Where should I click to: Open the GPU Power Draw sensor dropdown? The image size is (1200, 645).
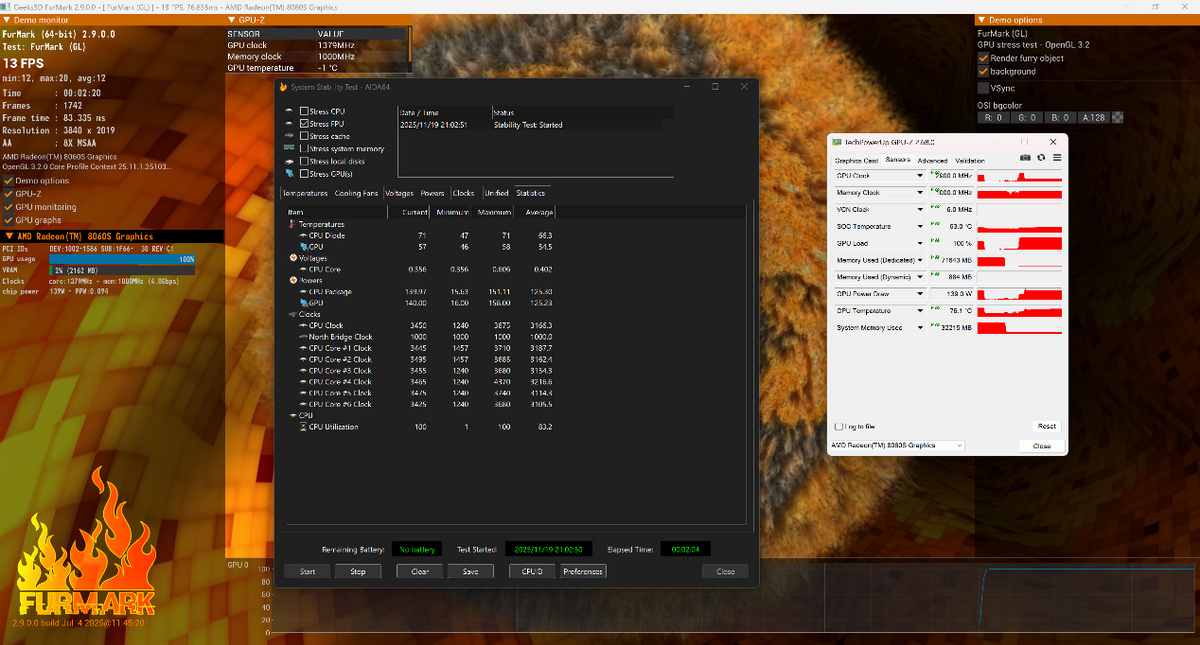click(920, 294)
